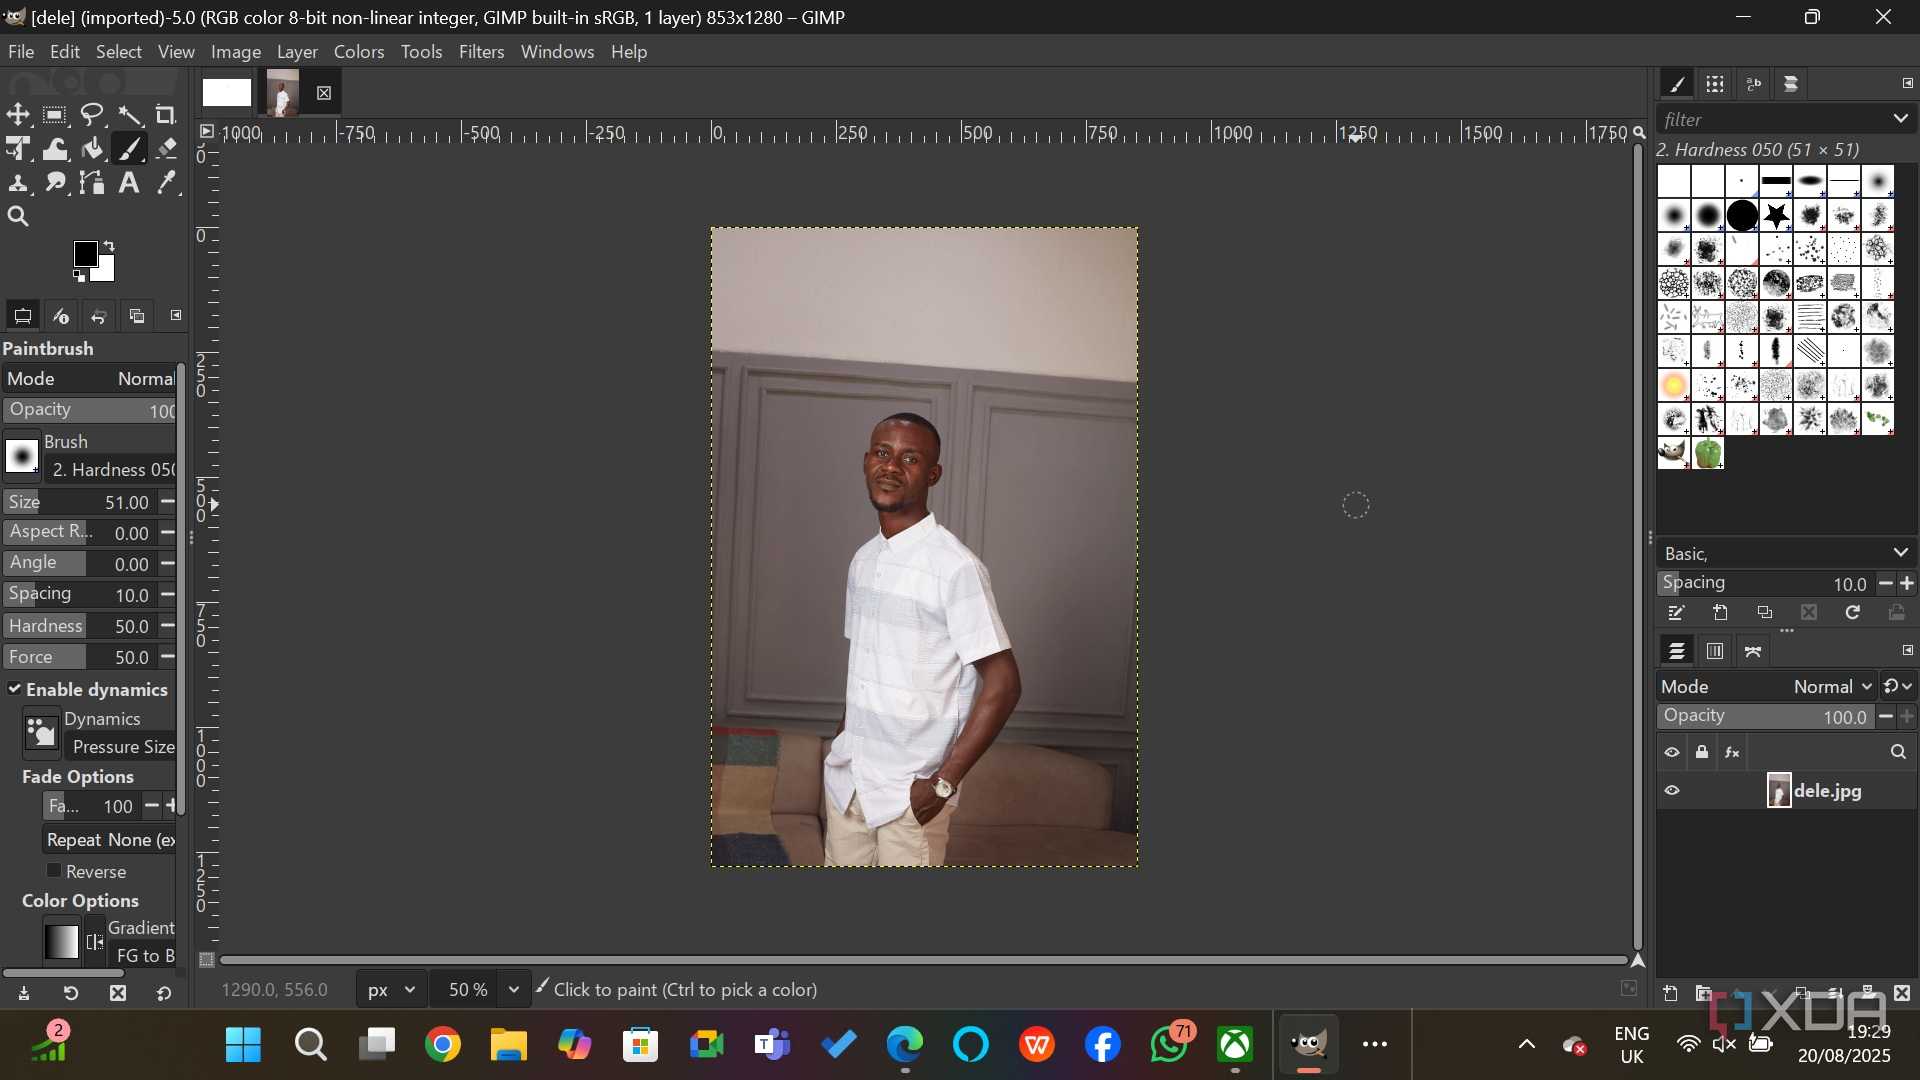Select the Eraser tool
The image size is (1920, 1080).
(166, 149)
